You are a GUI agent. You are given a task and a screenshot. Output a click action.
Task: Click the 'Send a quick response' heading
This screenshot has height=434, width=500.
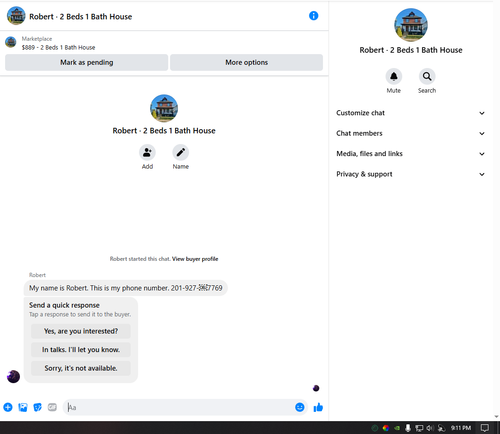[64, 305]
